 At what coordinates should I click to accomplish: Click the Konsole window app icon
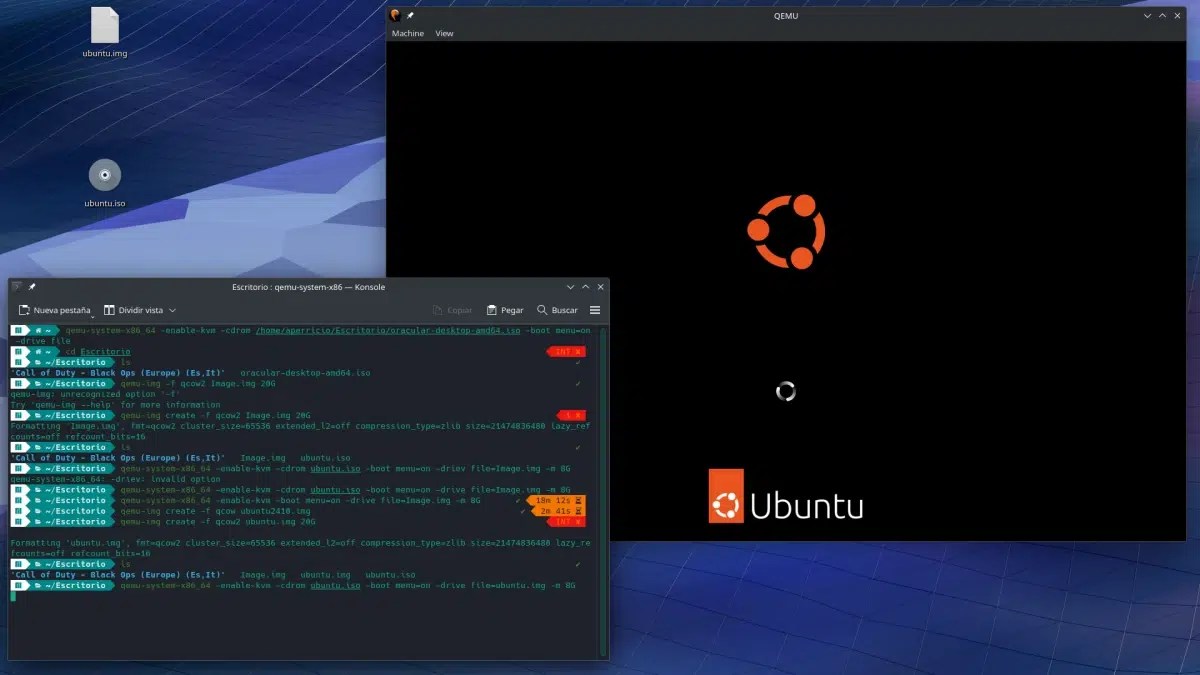(17, 287)
